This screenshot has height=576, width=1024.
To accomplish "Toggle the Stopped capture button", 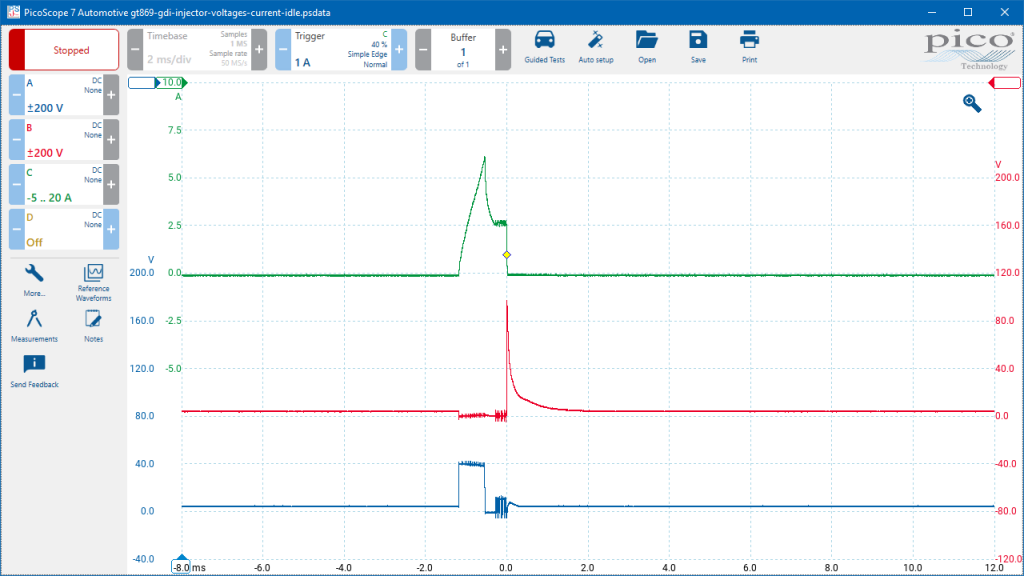I will [x=64, y=50].
